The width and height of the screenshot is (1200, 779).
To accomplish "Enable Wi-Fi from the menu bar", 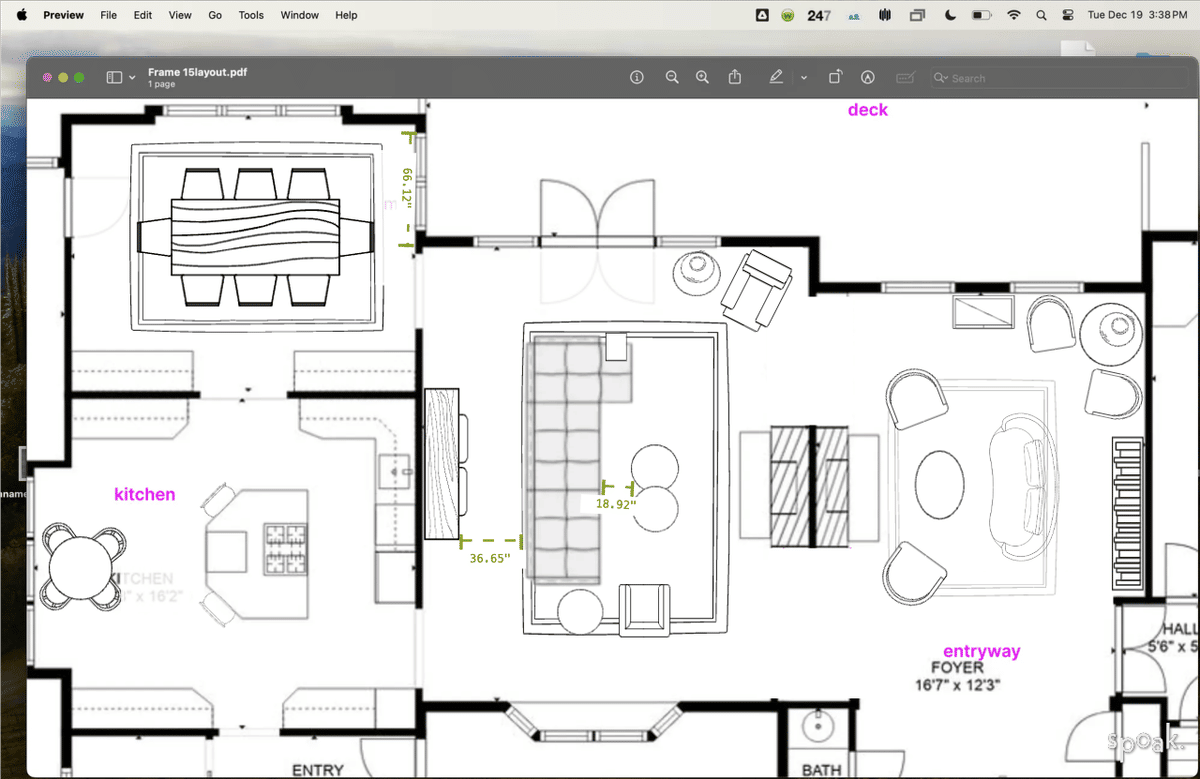I will coord(1013,15).
